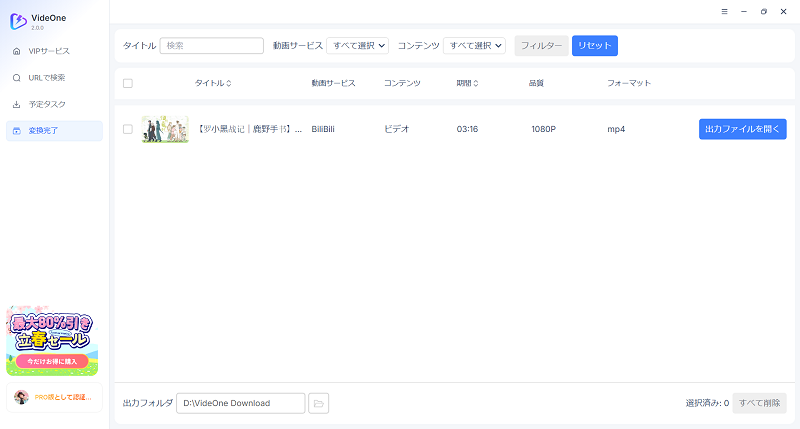Click the video thumbnail in the BiliBili row

(x=165, y=129)
